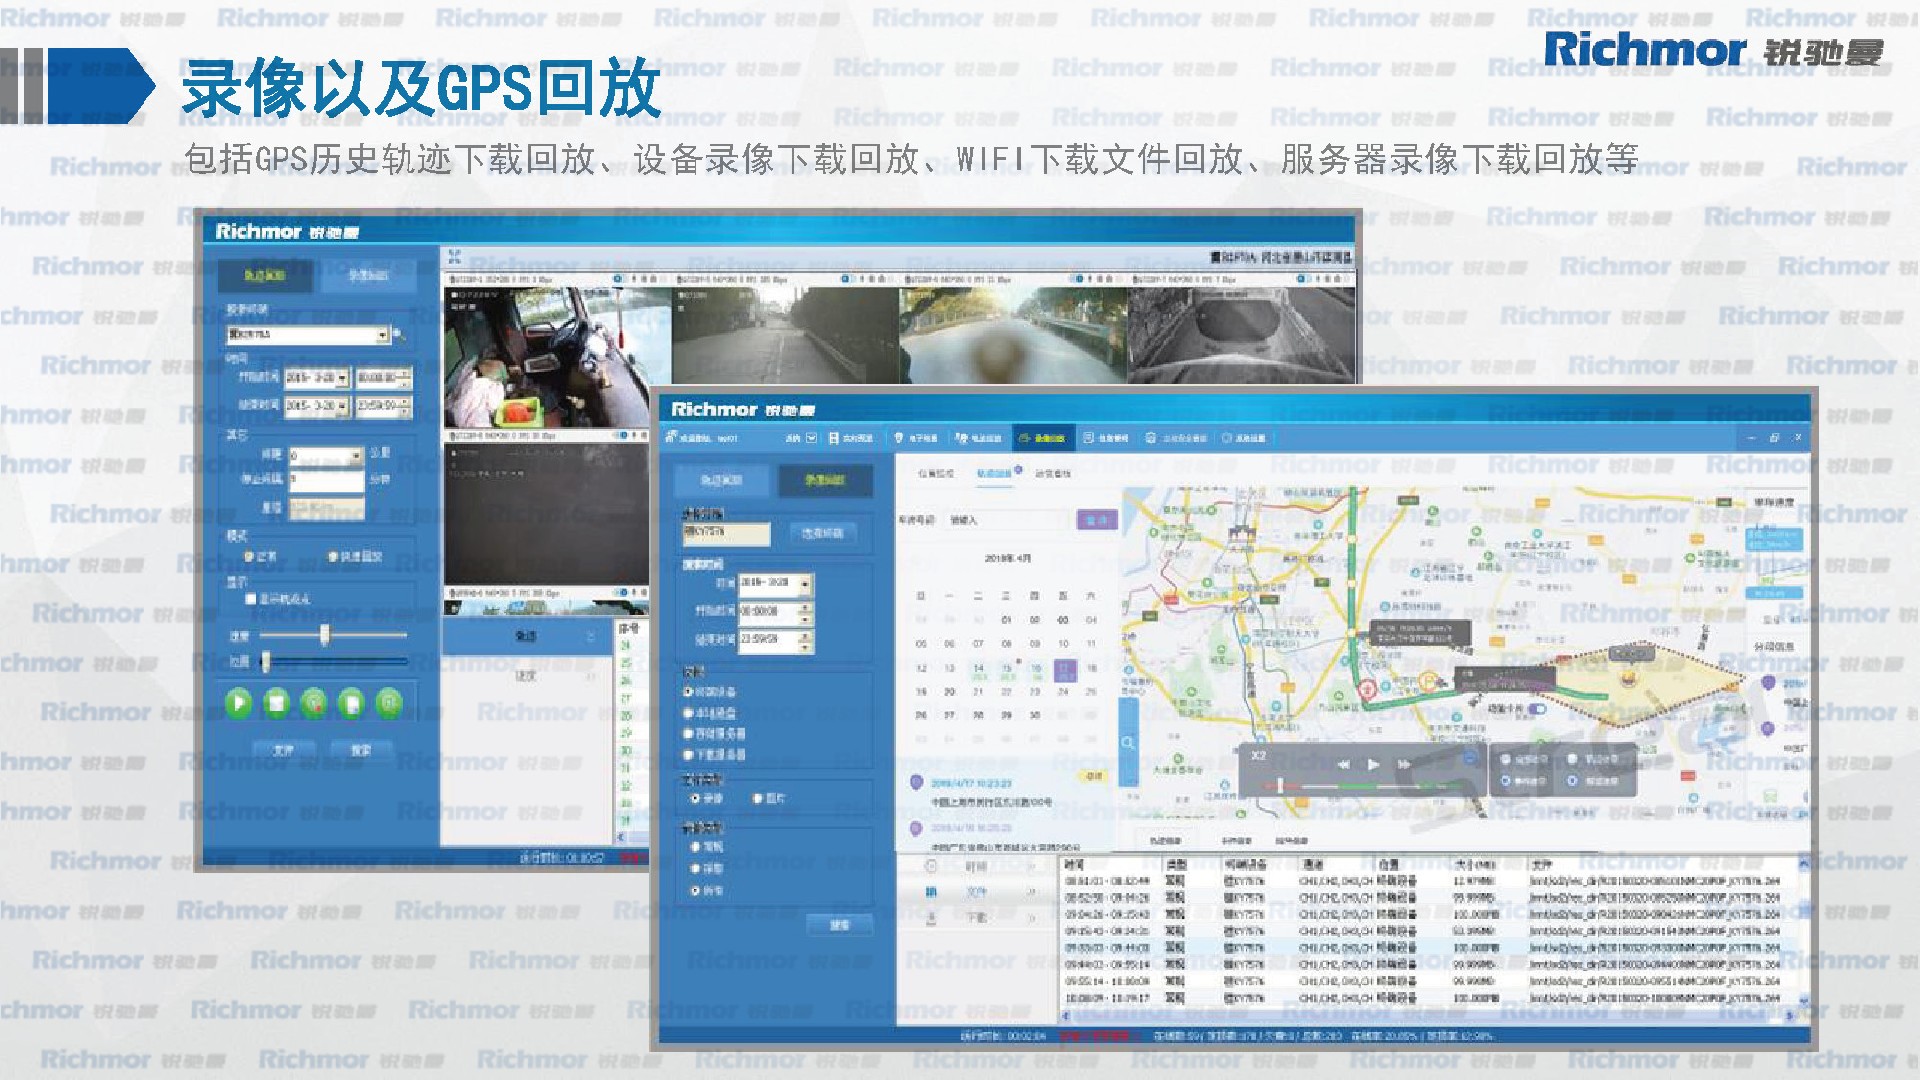Click play button on map playback bar
Screen dimensions: 1920x1080
1374,765
